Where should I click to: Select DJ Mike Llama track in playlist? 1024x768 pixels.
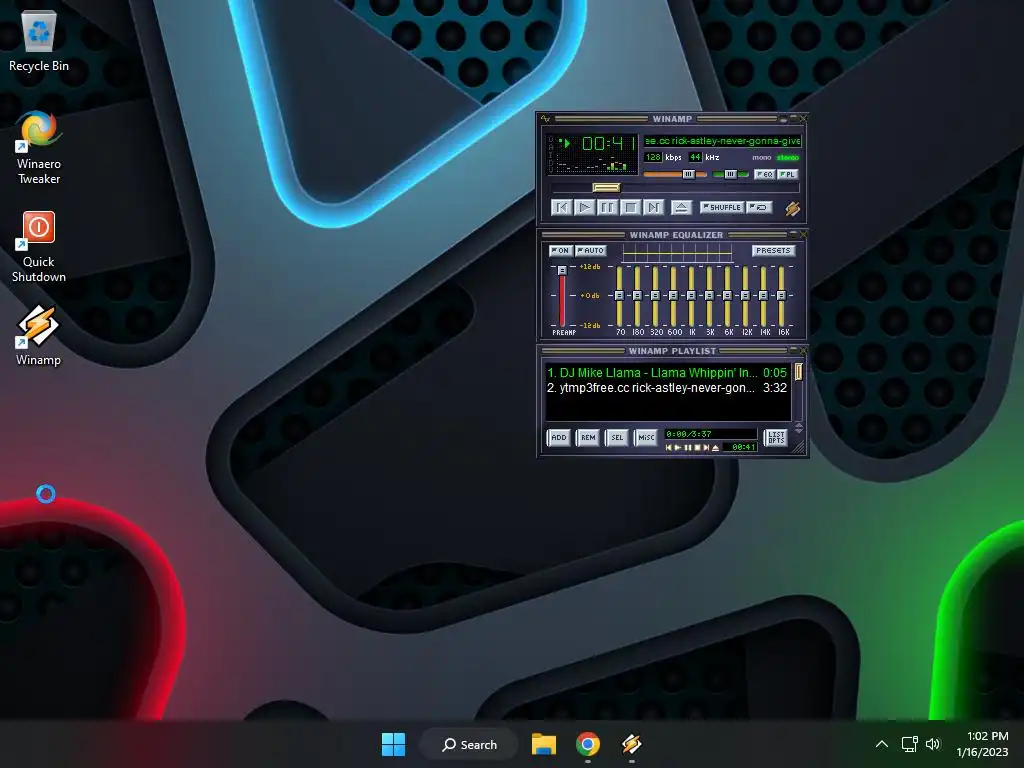pos(667,373)
